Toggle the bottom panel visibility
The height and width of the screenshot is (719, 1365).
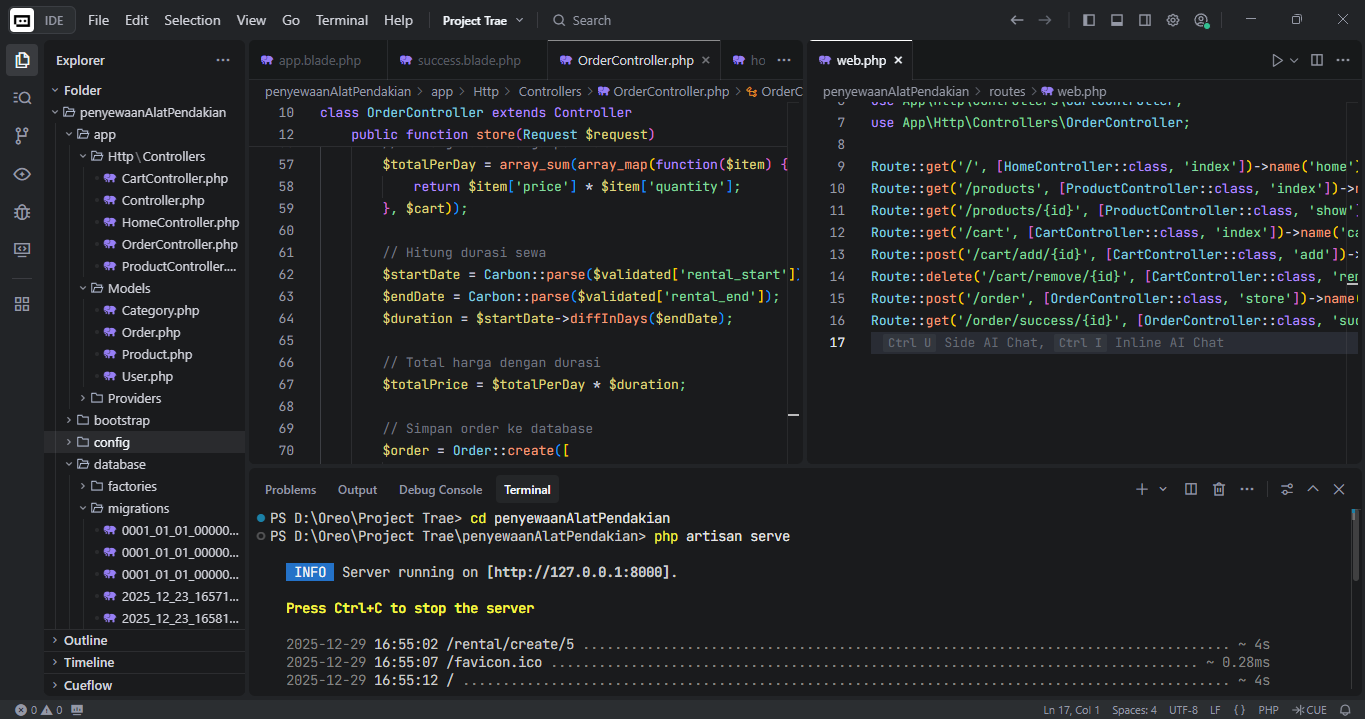[1115, 19]
